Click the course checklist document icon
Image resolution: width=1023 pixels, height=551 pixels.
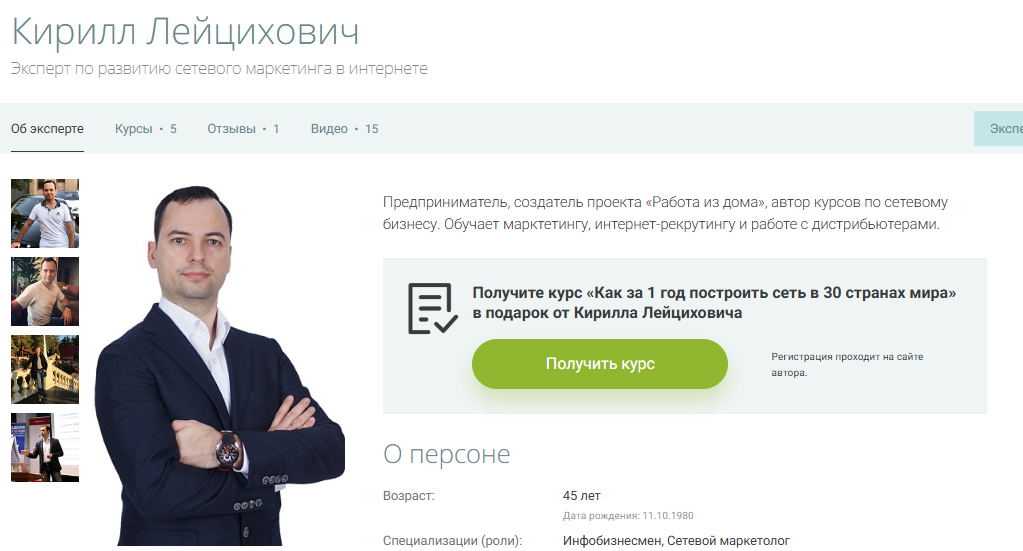[x=432, y=308]
